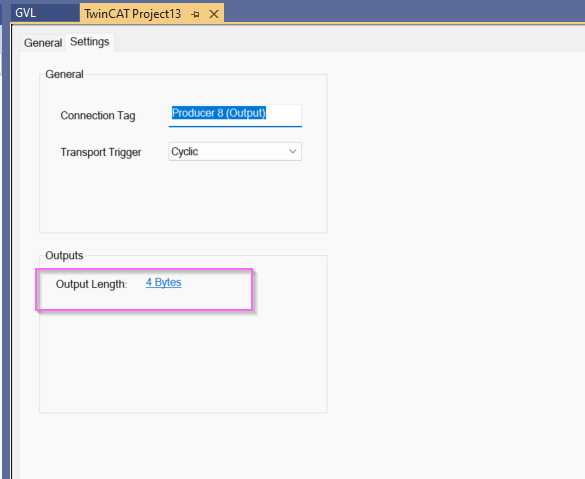Click the General group box heading
Screen dimensions: 585x479
(64, 74)
